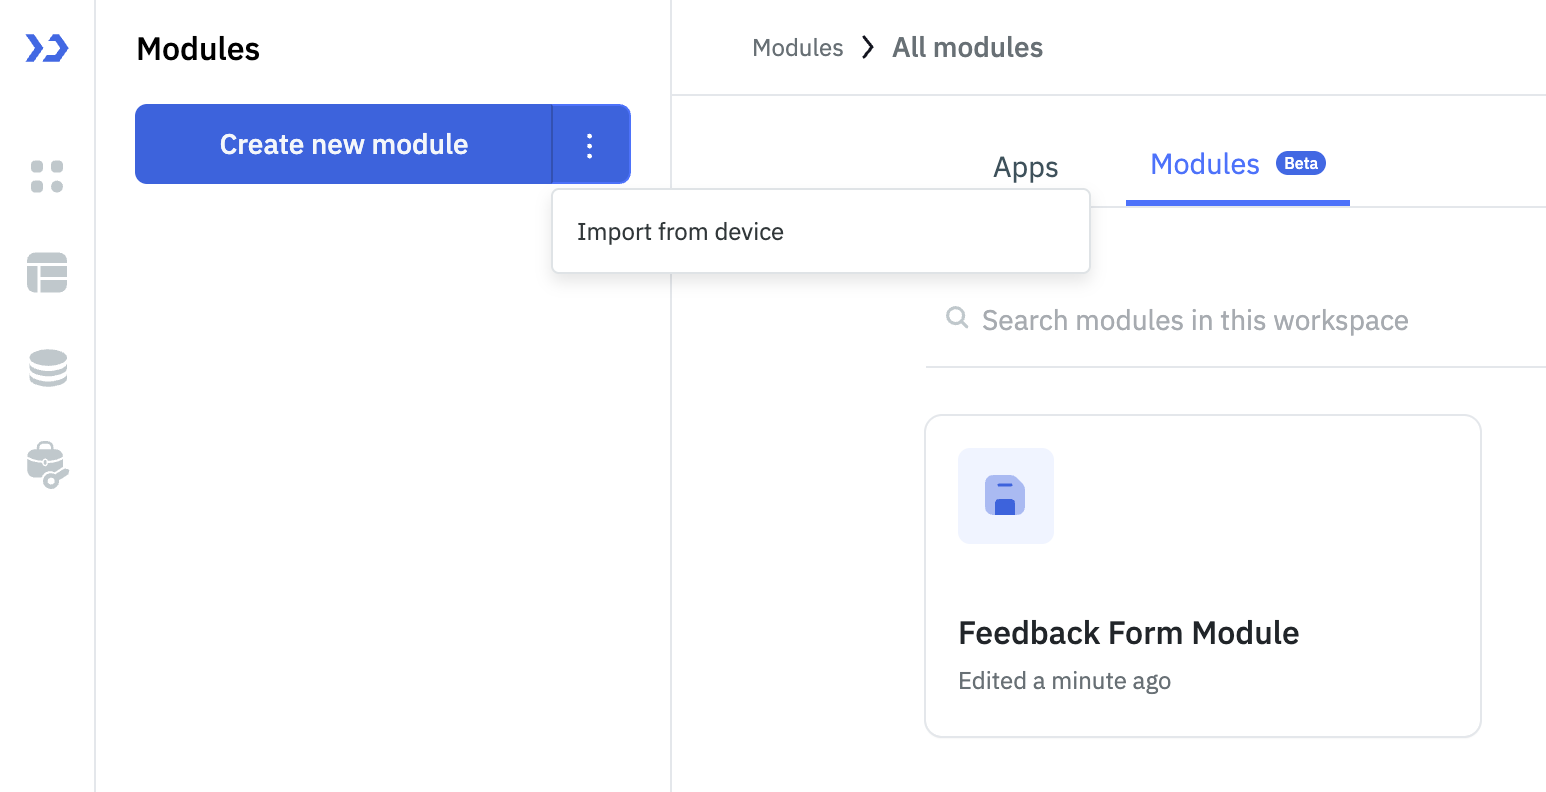
Task: Open the Datasources database icon
Action: (46, 368)
